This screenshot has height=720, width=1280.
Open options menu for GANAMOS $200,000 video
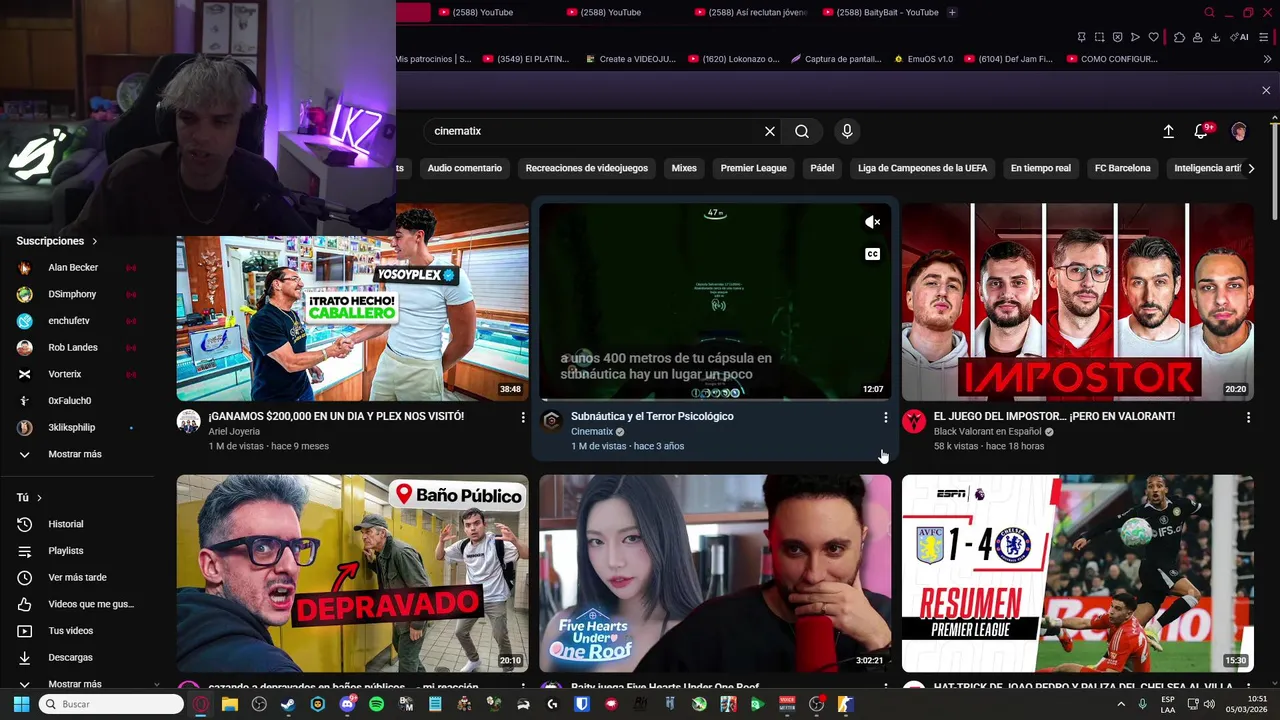(522, 417)
